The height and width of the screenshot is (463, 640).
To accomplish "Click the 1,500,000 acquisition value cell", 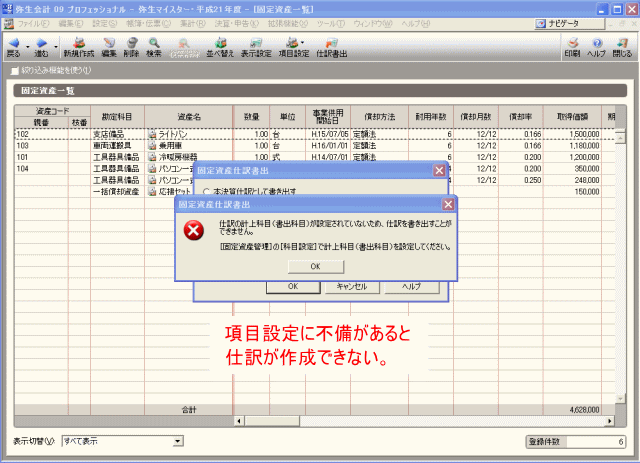I will [x=572, y=134].
